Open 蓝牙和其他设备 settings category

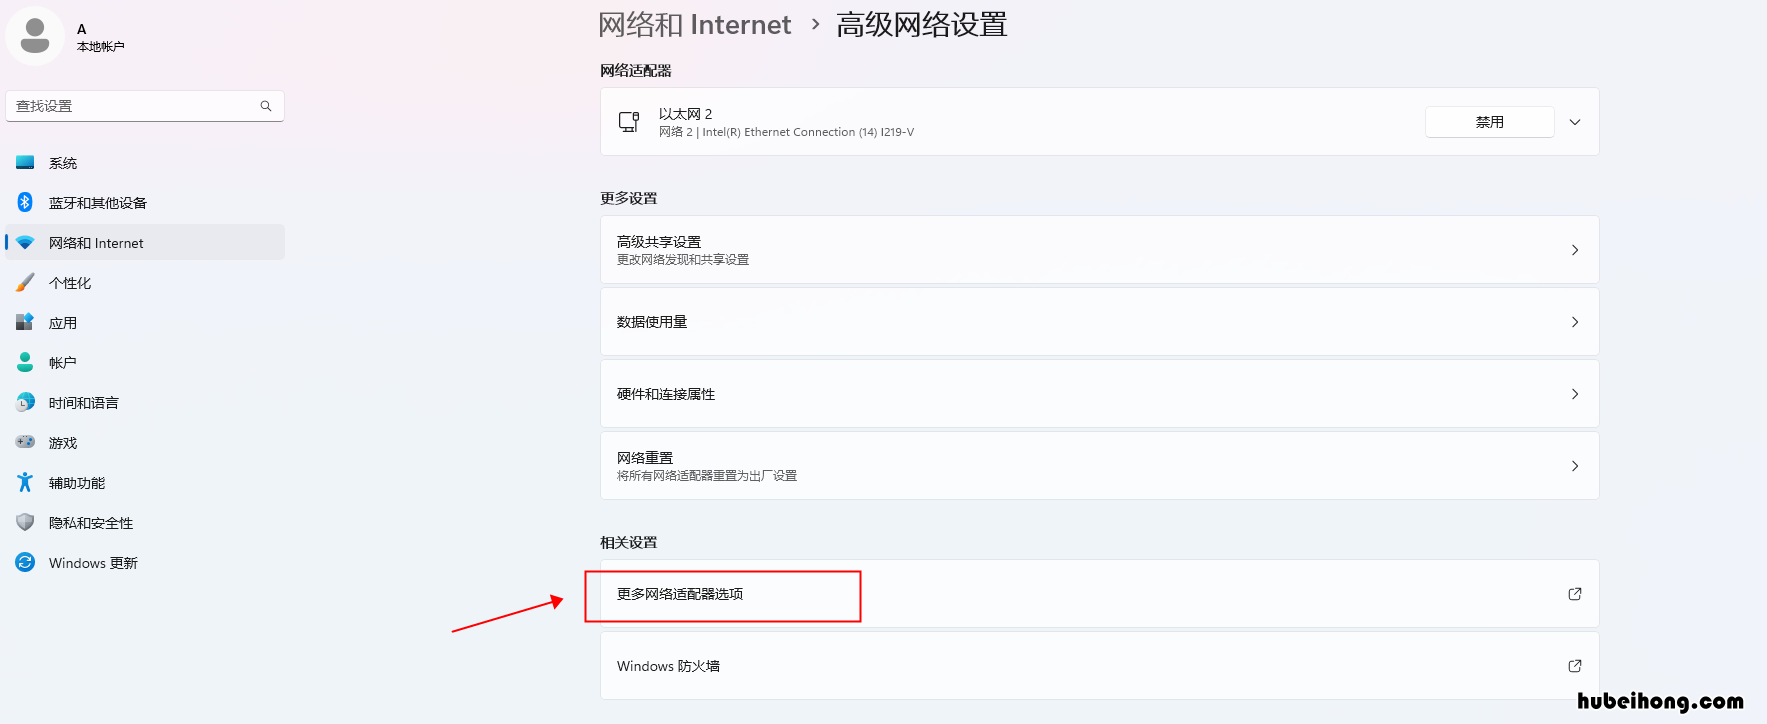[x=145, y=202]
